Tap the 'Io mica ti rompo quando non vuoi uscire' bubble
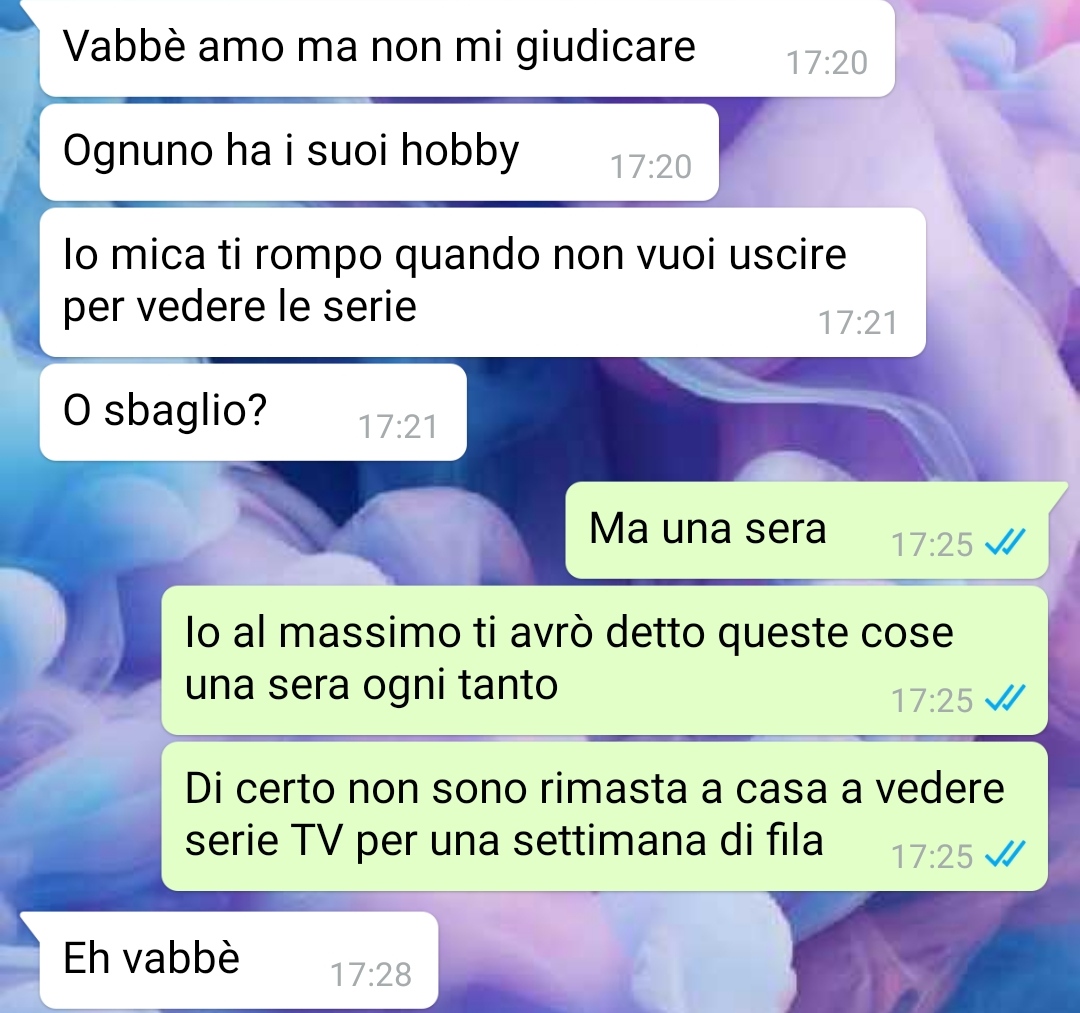The width and height of the screenshot is (1080, 1013). coord(482,282)
